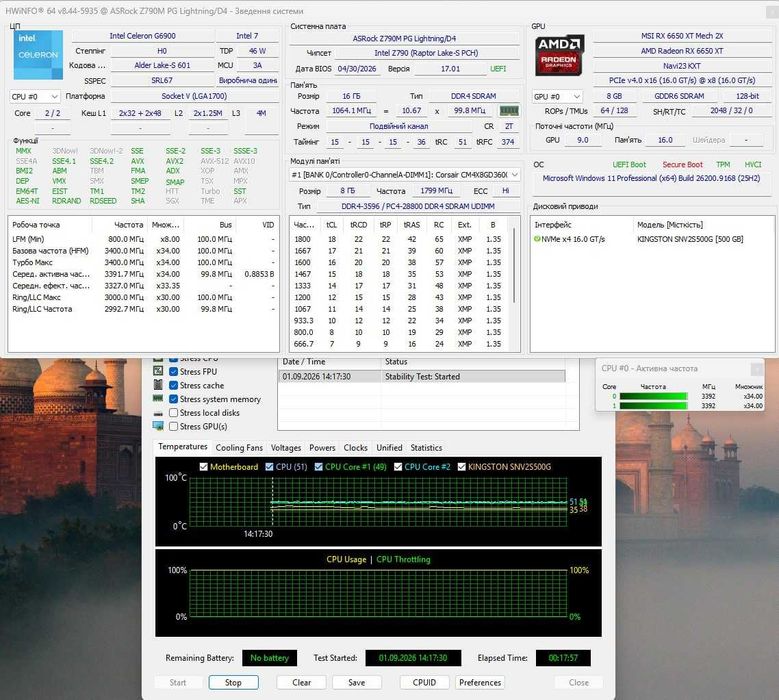Image resolution: width=779 pixels, height=700 pixels.
Task: Uncheck the Stress FPU checkbox
Action: pos(173,371)
